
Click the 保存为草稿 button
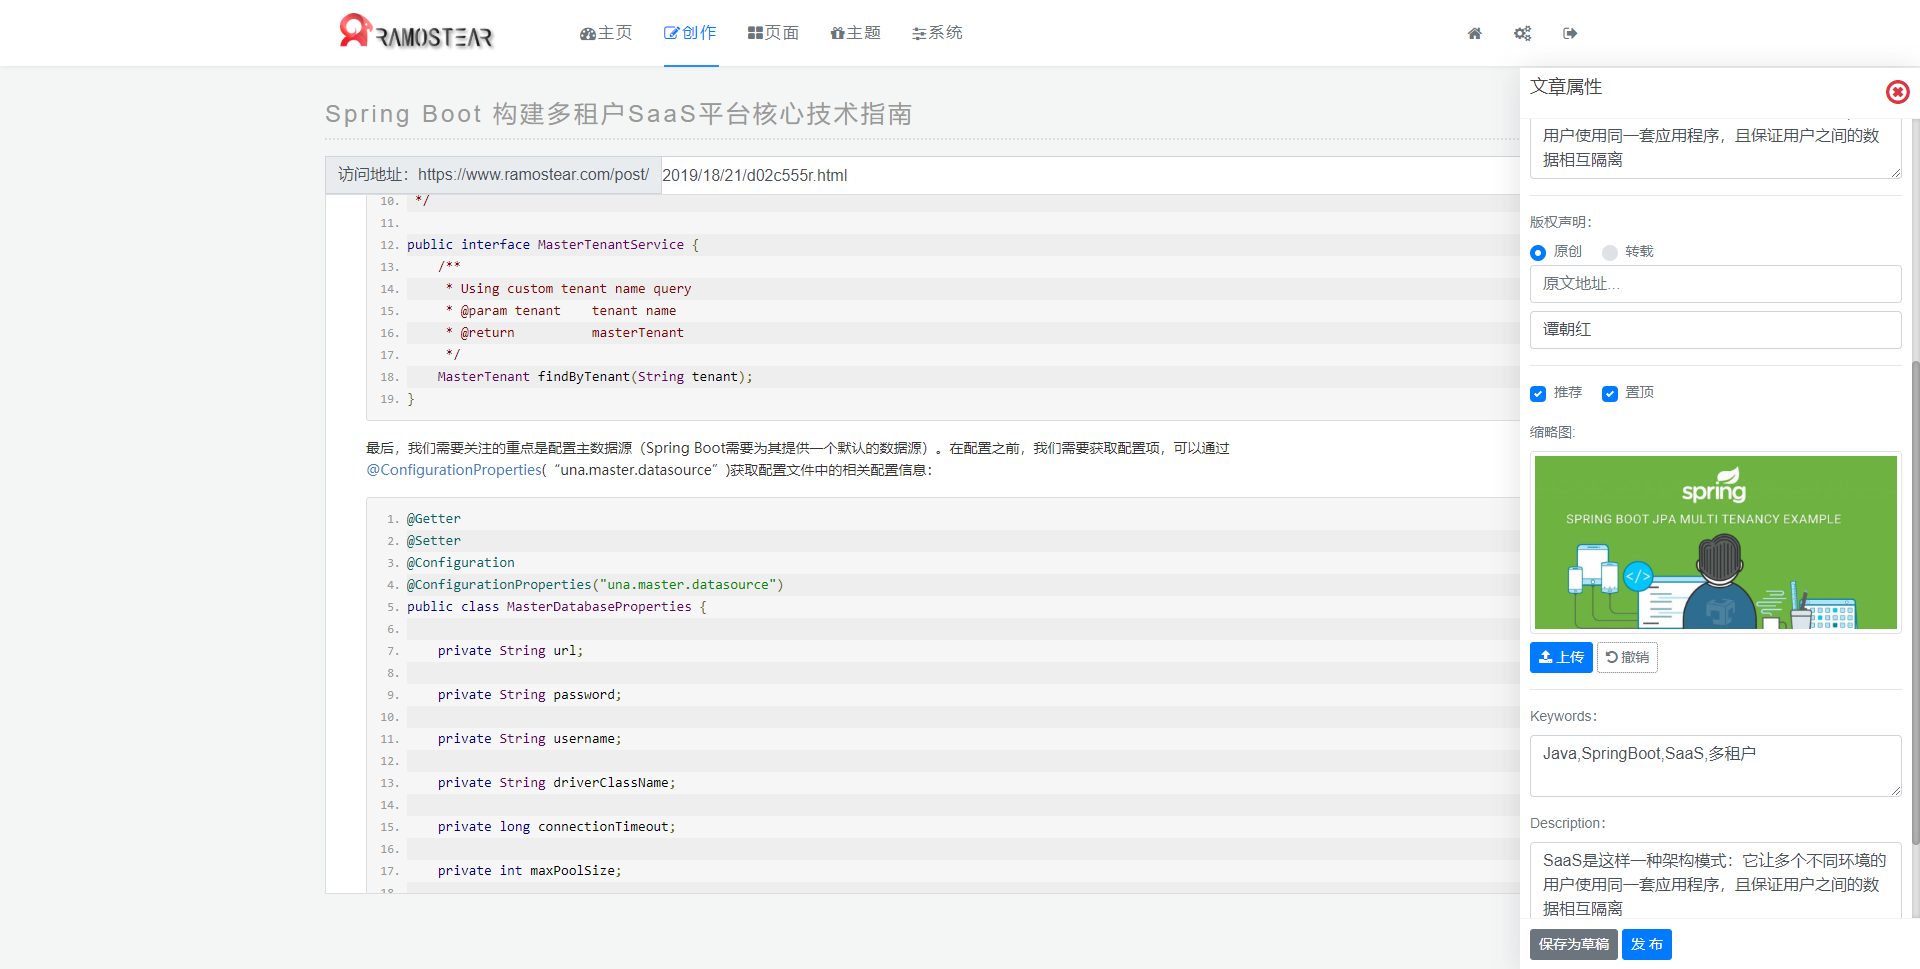(1574, 944)
